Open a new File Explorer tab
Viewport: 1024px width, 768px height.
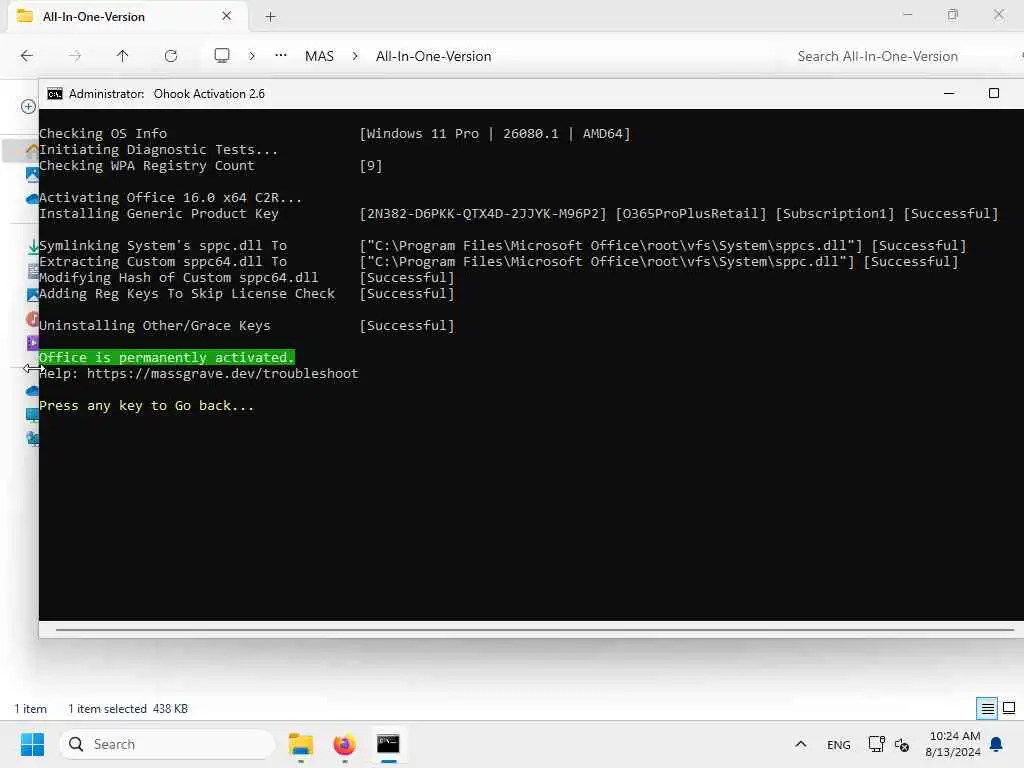(x=270, y=17)
